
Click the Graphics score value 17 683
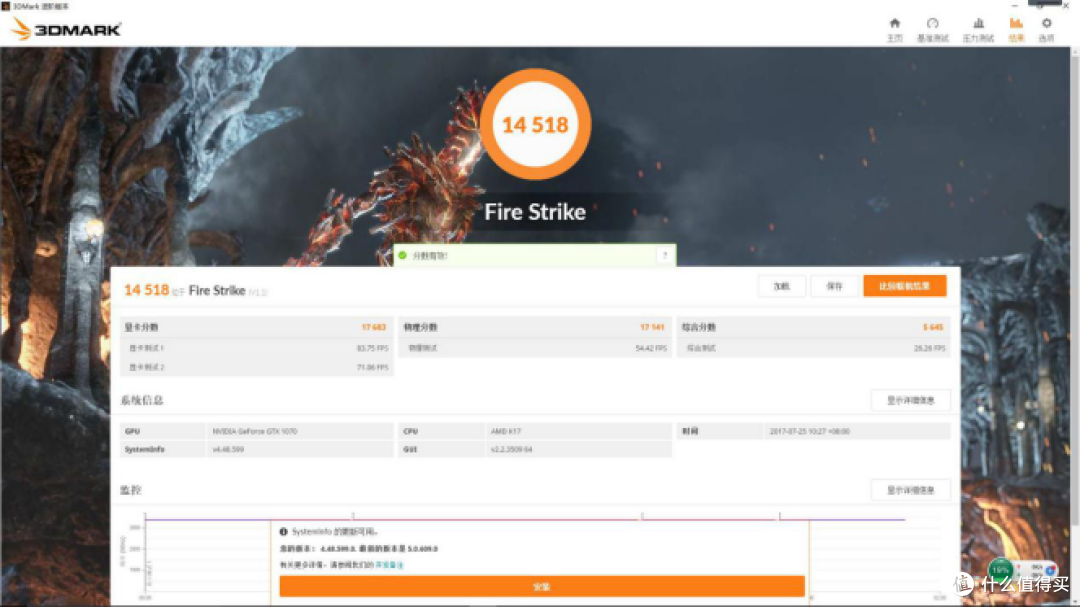373,327
